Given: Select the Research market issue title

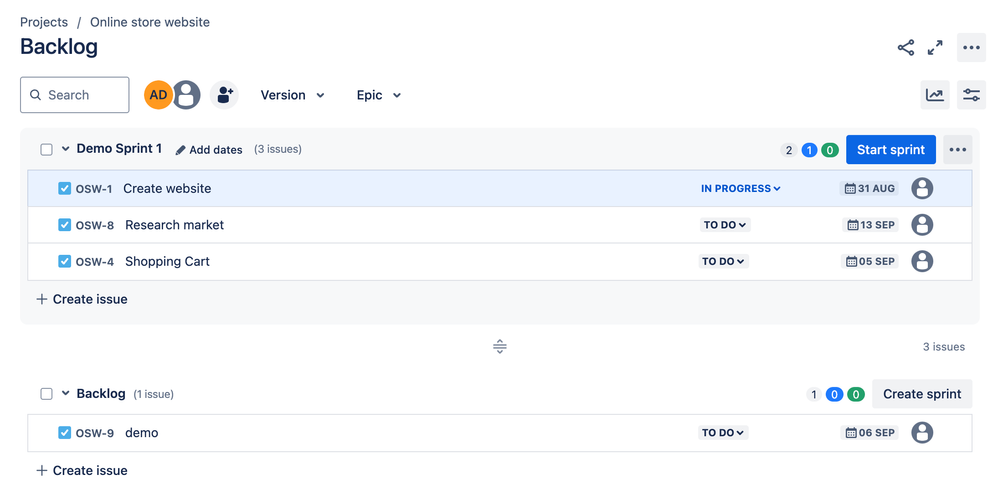Looking at the screenshot, I should (174, 225).
